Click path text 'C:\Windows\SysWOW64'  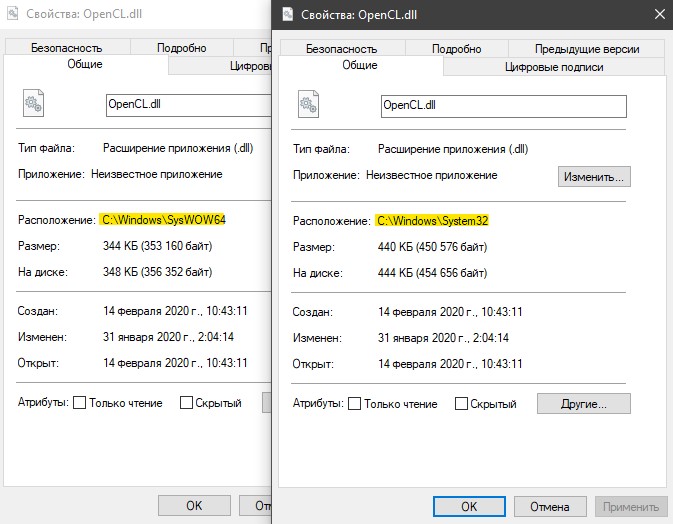[164, 220]
